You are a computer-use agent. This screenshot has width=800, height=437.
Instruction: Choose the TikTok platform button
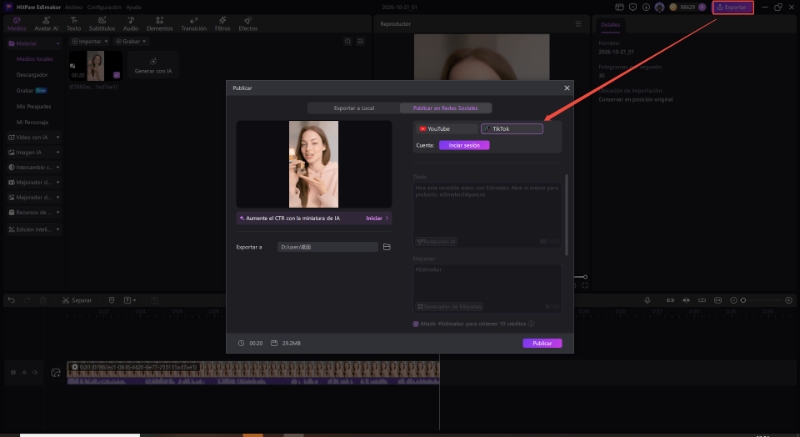tap(512, 129)
